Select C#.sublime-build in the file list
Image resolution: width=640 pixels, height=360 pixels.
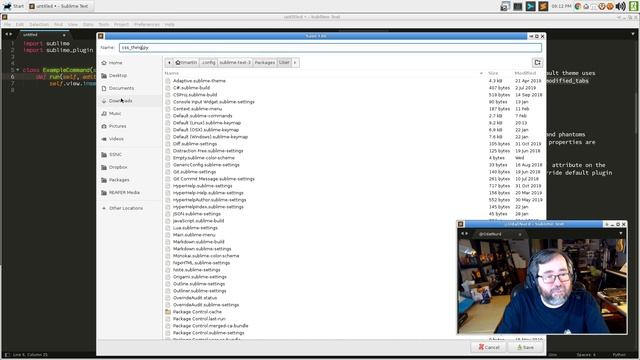coord(191,88)
